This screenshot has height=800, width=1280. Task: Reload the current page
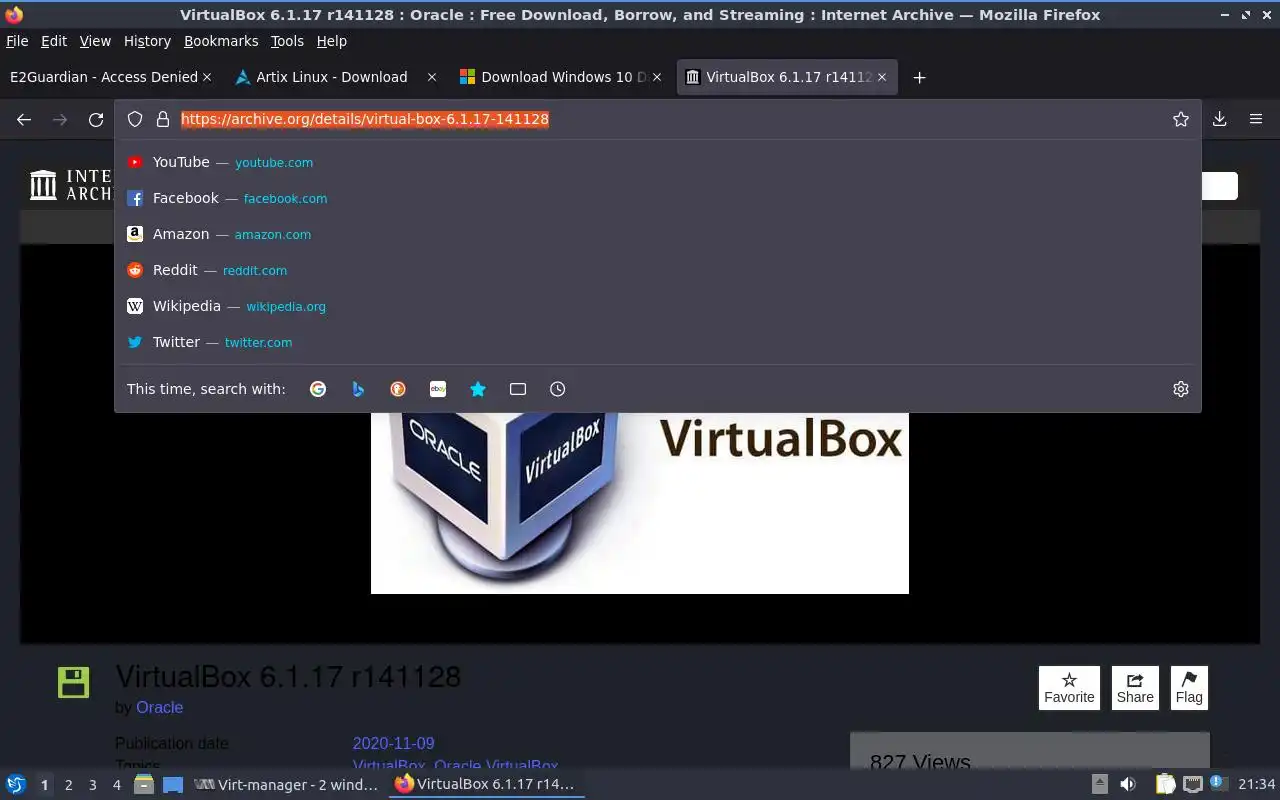tap(96, 119)
